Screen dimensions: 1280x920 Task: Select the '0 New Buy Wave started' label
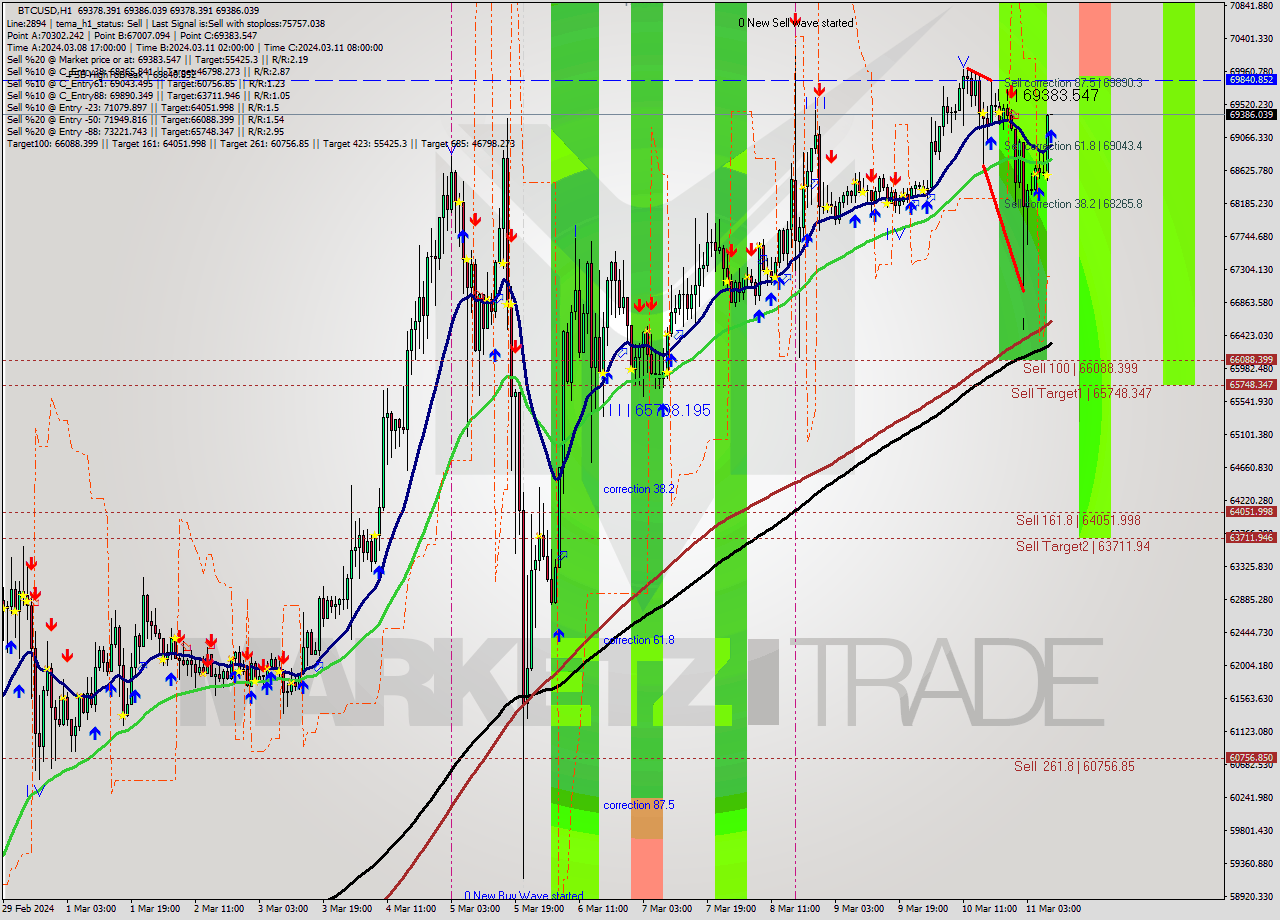click(524, 897)
